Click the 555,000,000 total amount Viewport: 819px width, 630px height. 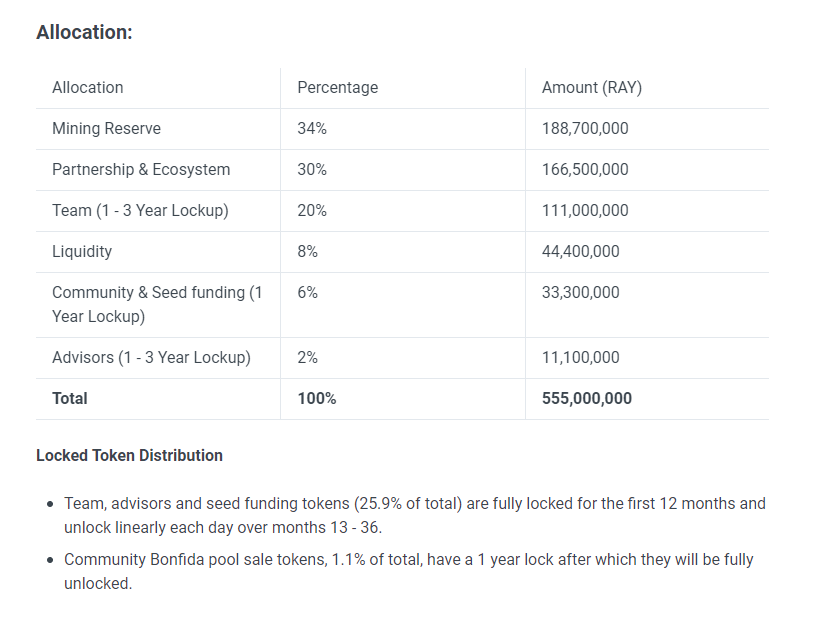[x=587, y=399]
